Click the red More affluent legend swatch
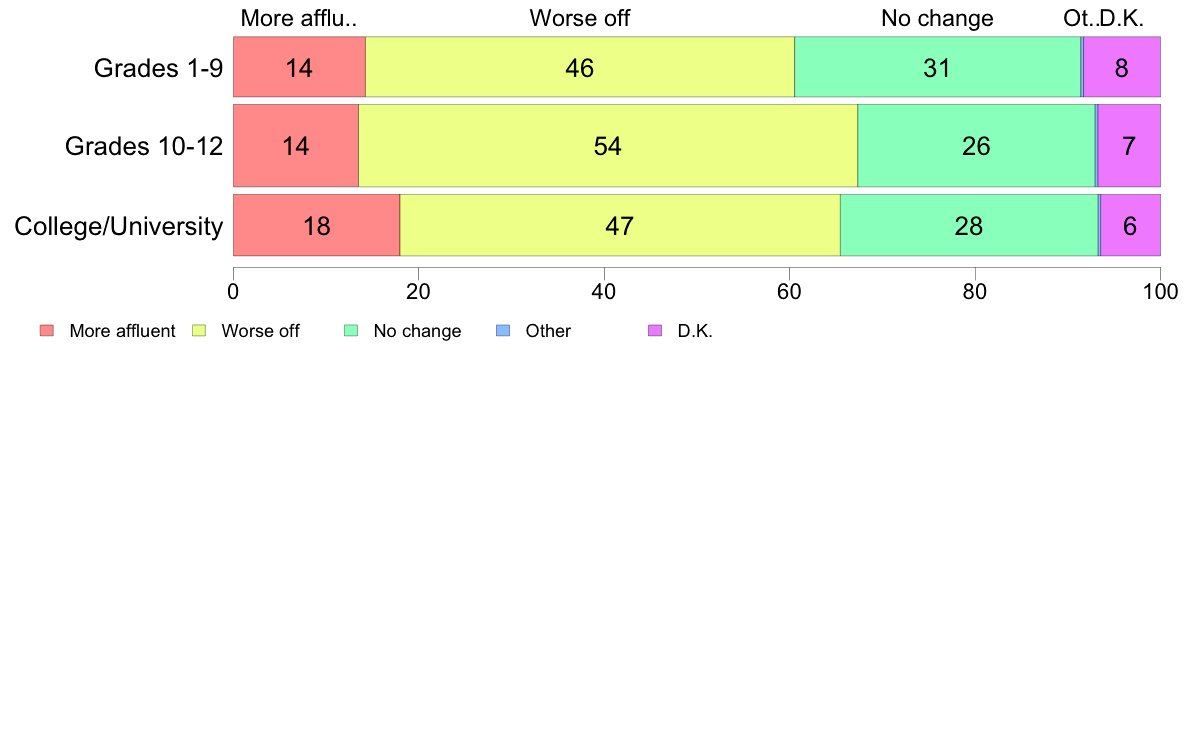1188x736 pixels. pos(47,330)
